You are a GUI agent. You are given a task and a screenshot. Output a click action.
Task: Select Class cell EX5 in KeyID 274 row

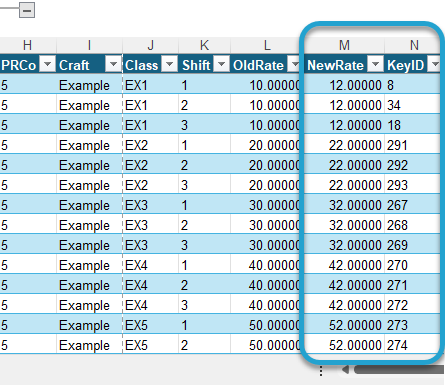click(150, 344)
